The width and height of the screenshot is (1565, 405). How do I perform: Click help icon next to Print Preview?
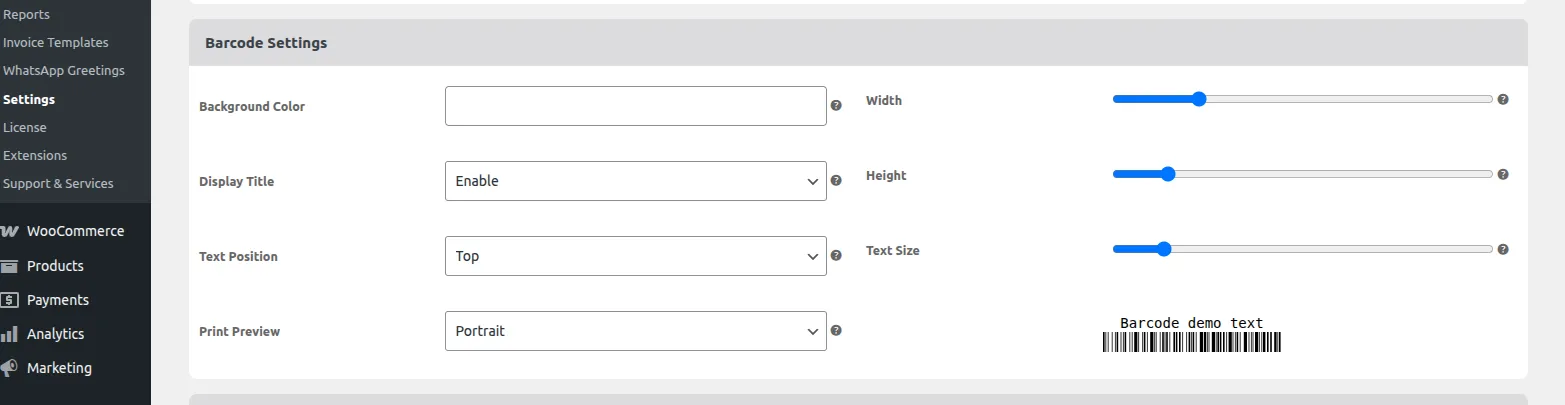coord(836,330)
